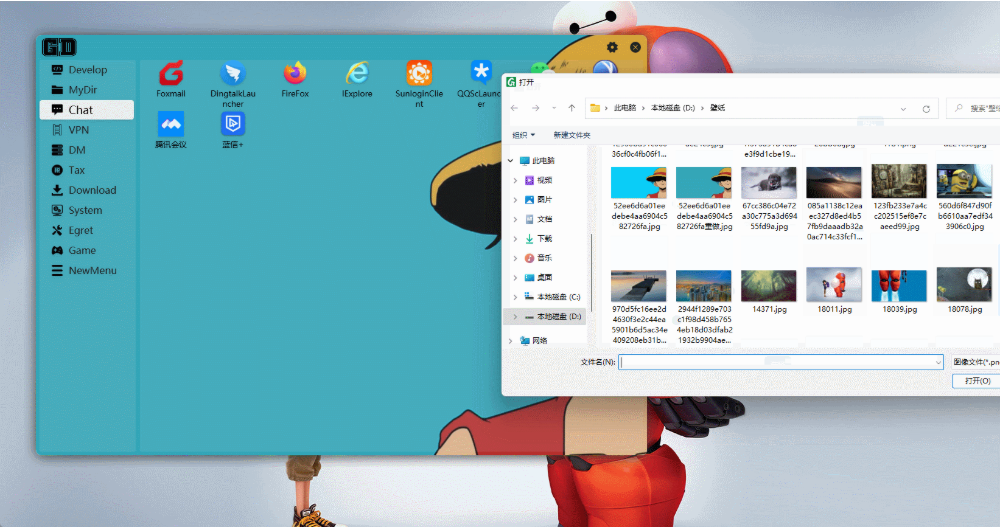Close the launcher panel with X icon
The width and height of the screenshot is (1000, 528).
[635, 47]
